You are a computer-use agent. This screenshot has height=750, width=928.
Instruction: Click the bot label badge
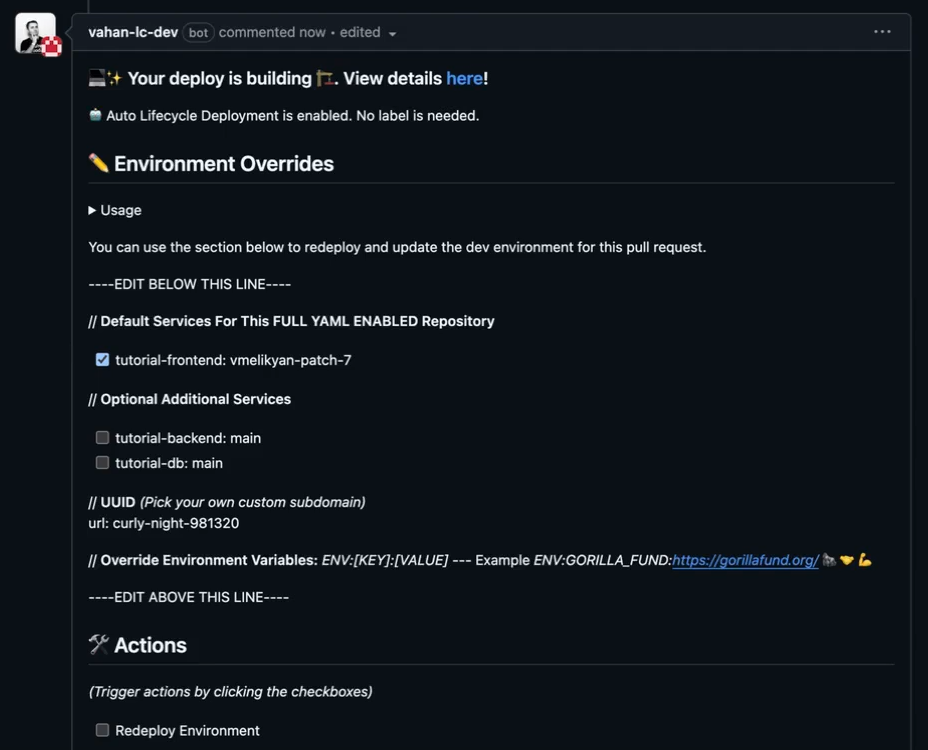click(x=198, y=33)
